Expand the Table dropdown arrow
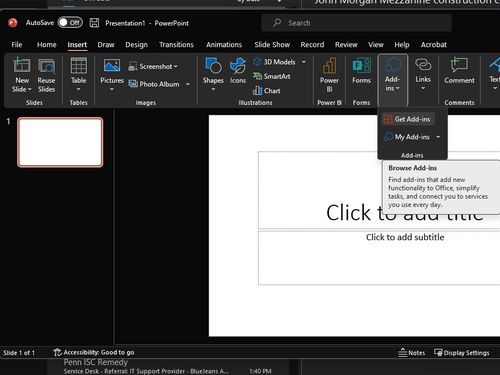500x375 pixels. (x=79, y=89)
